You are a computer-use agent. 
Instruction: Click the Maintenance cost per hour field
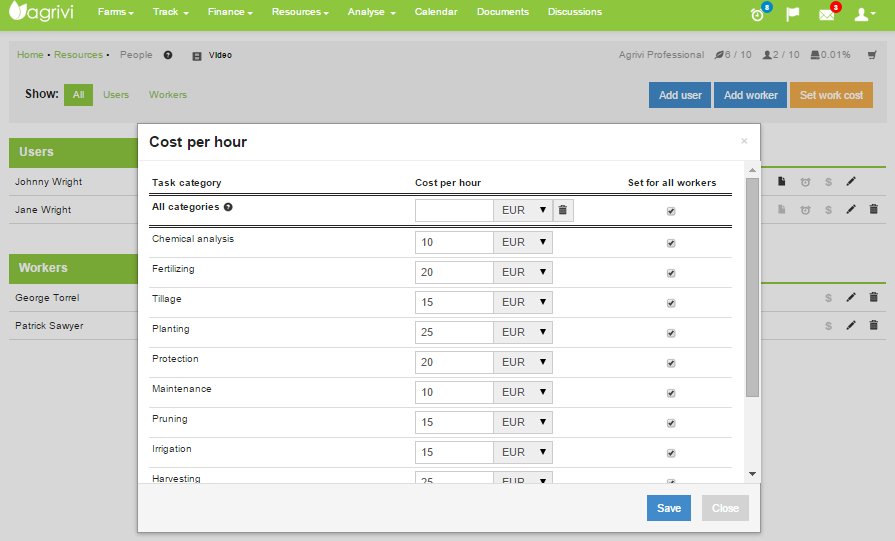454,392
